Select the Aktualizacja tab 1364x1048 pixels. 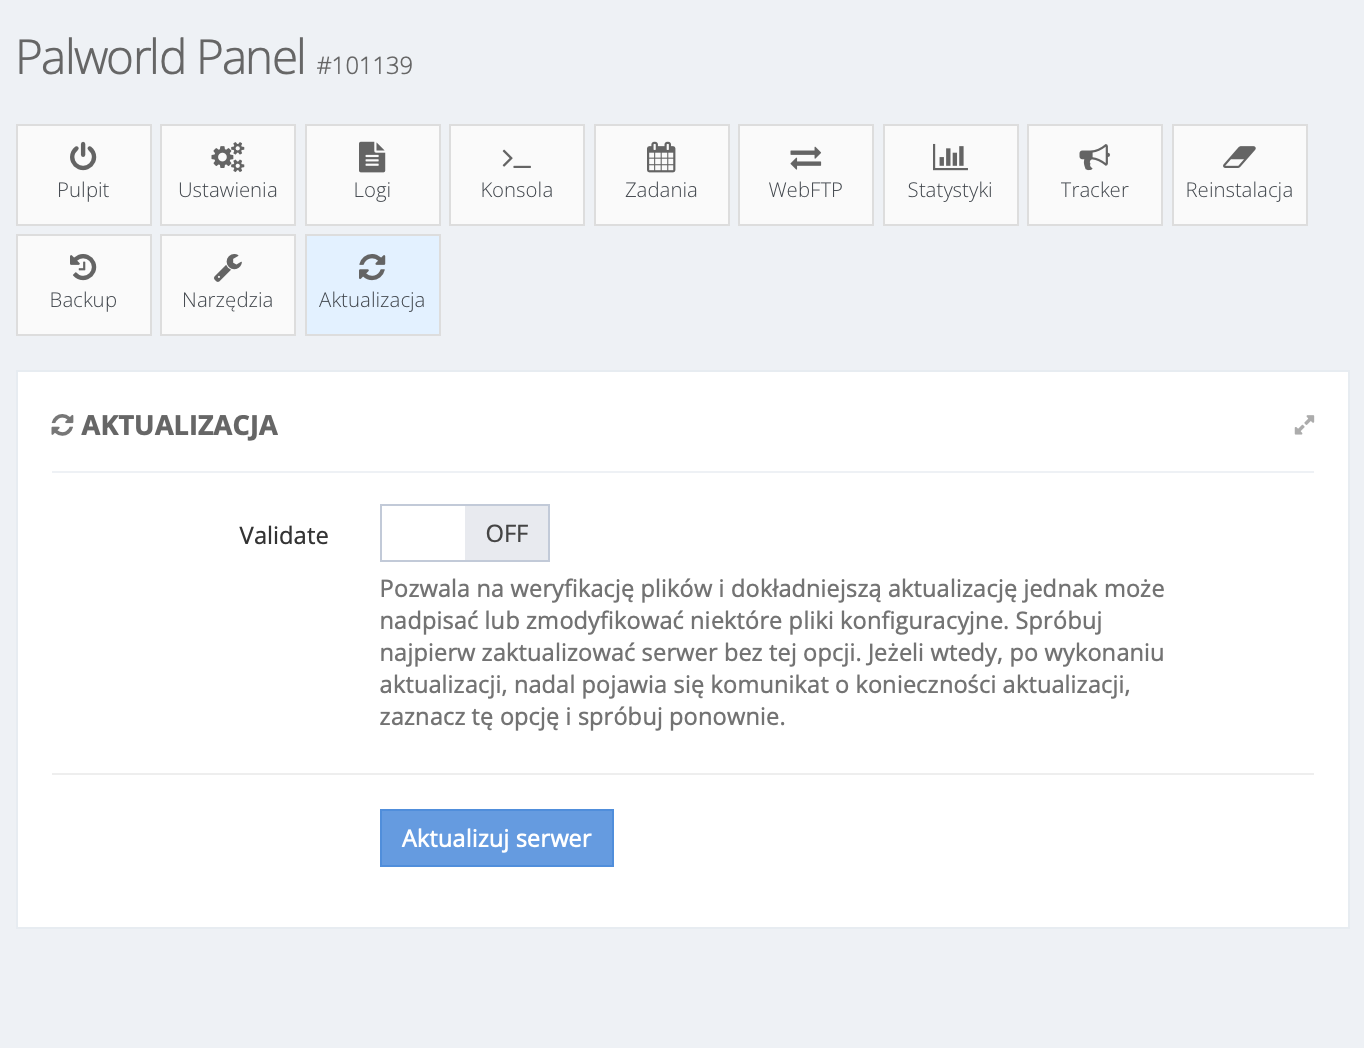[x=372, y=285]
